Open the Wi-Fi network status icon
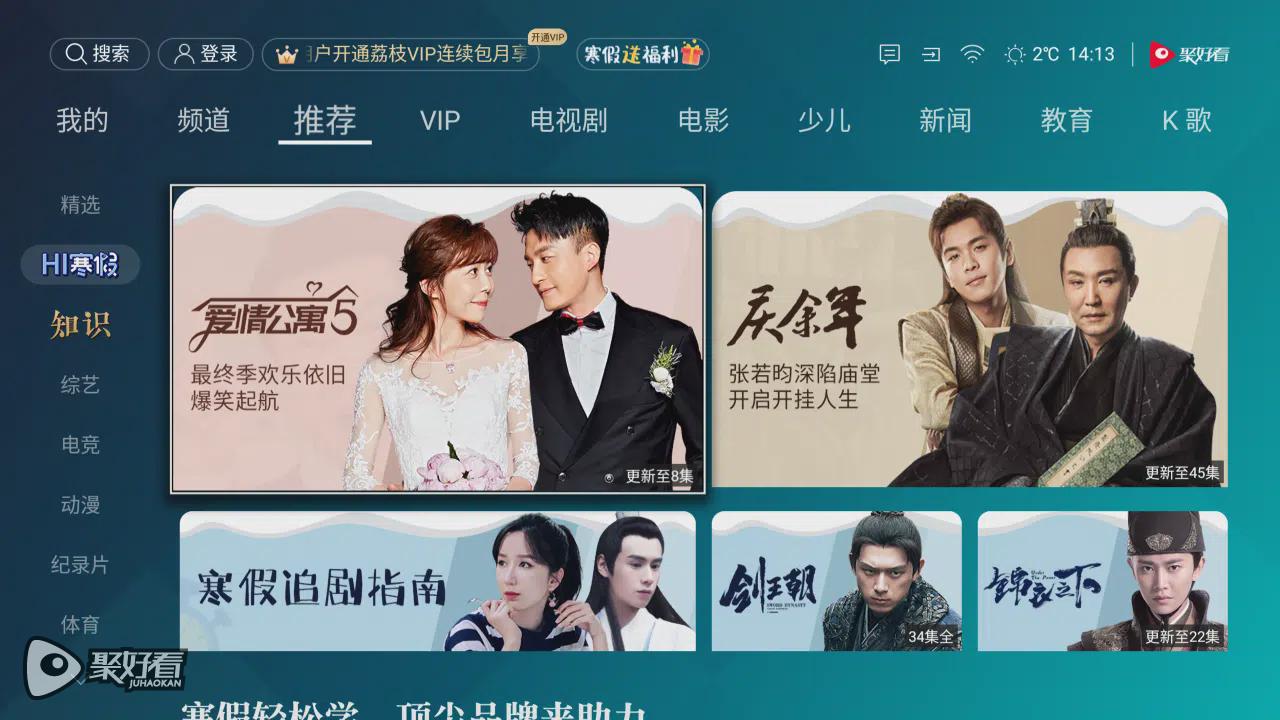Viewport: 1280px width, 720px height. (x=972, y=54)
